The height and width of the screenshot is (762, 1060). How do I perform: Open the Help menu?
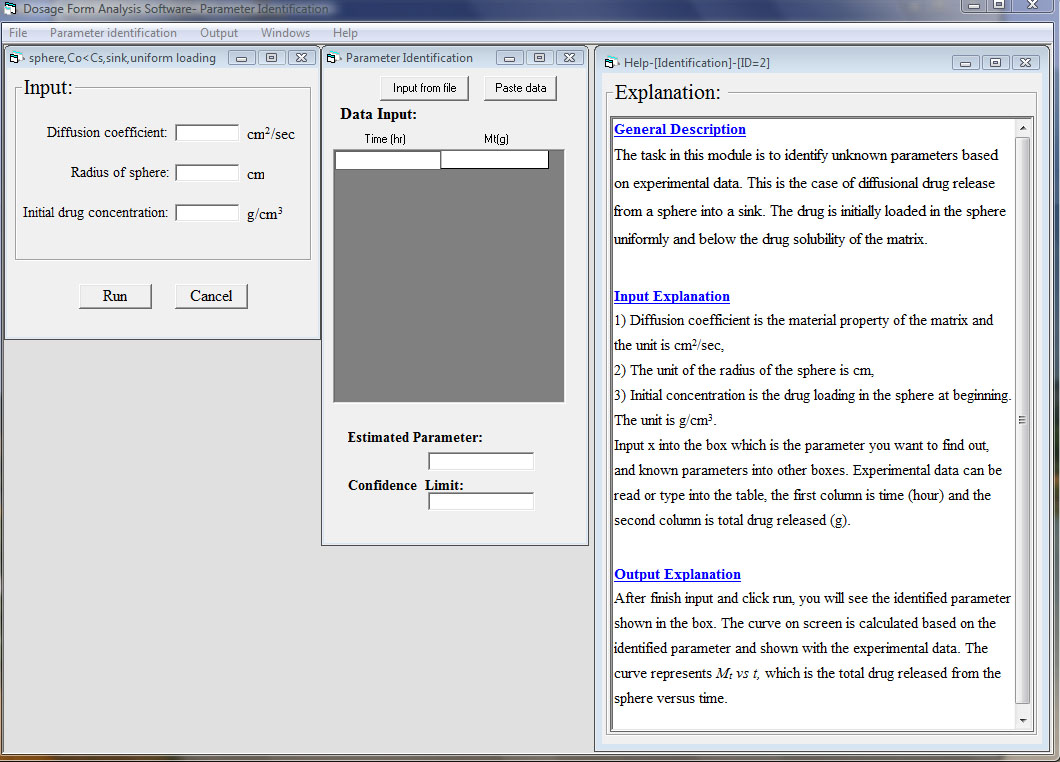(345, 33)
